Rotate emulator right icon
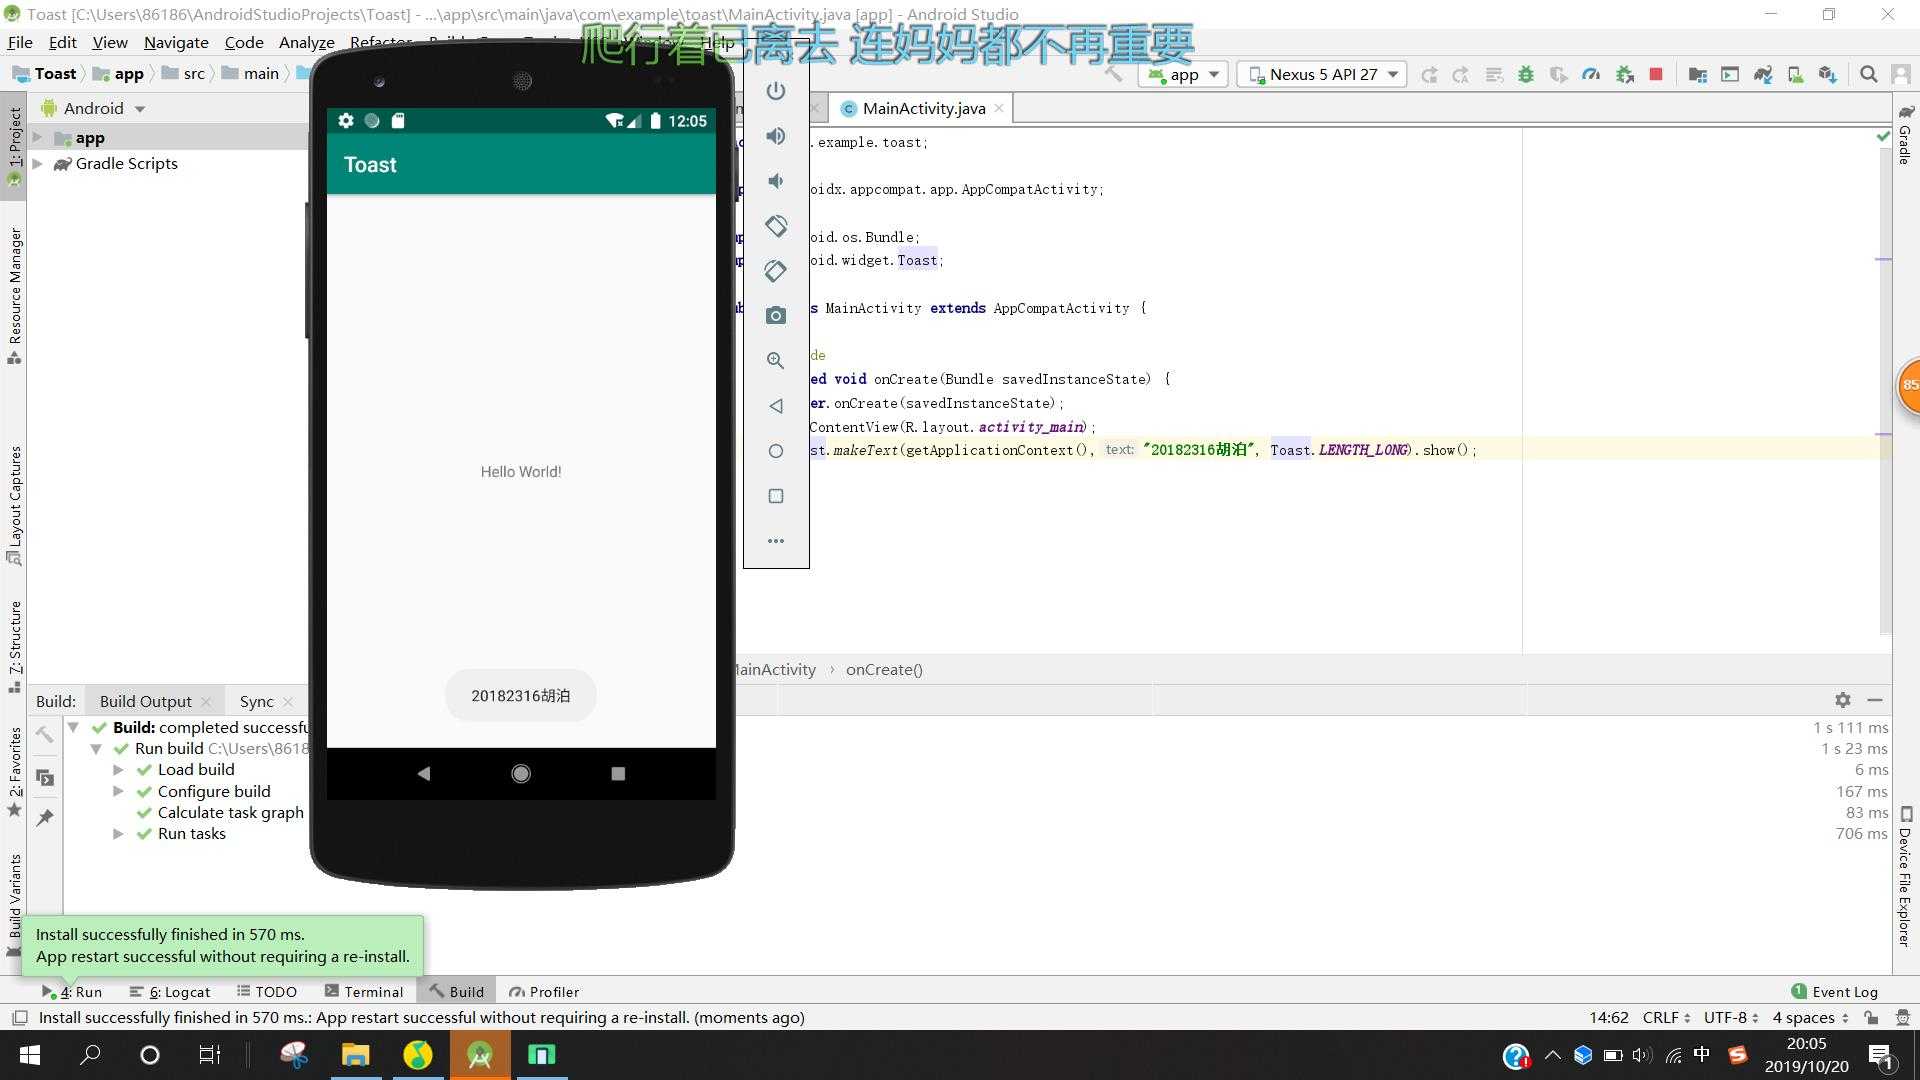The width and height of the screenshot is (1920, 1080). pyautogui.click(x=776, y=271)
